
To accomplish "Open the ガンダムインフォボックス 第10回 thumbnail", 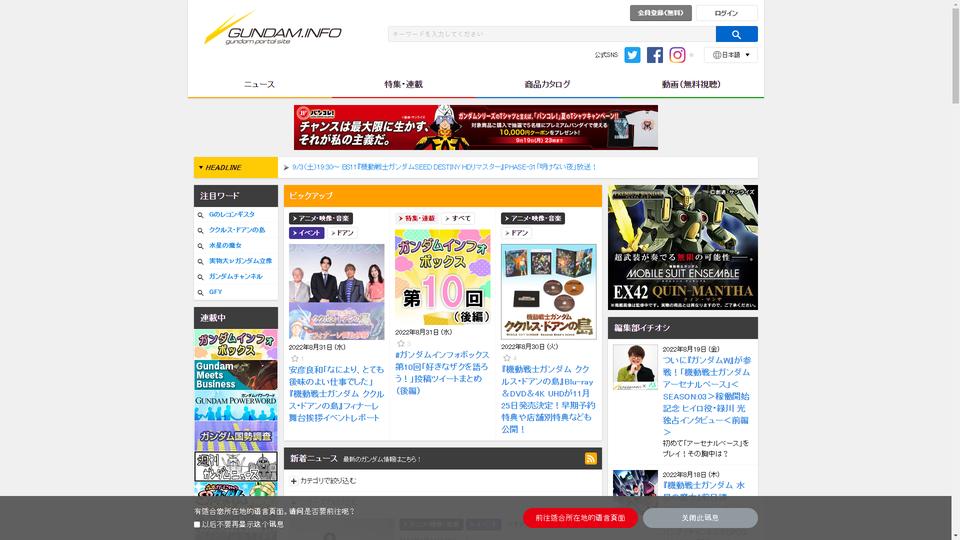I will (x=443, y=277).
